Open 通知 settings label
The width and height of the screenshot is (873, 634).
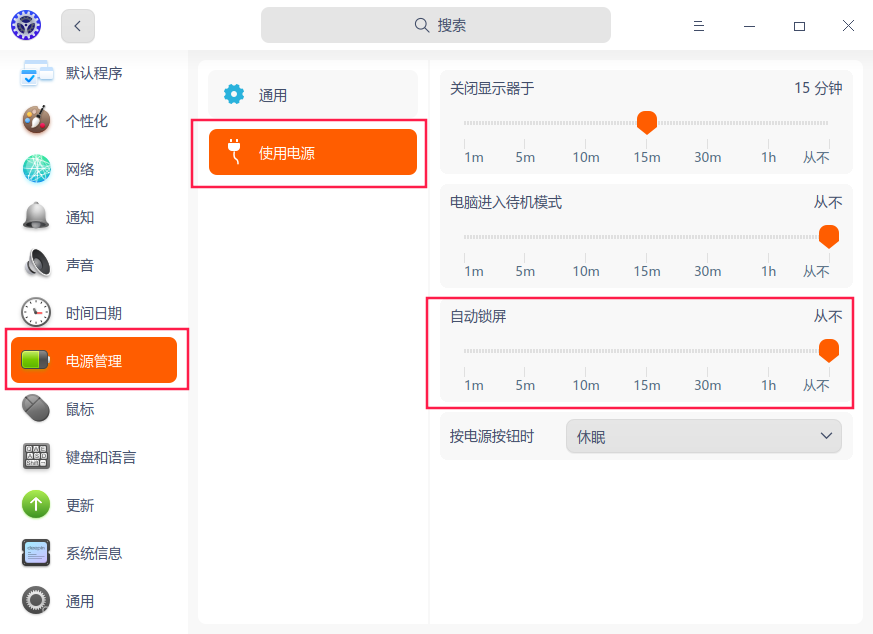pyautogui.click(x=80, y=217)
